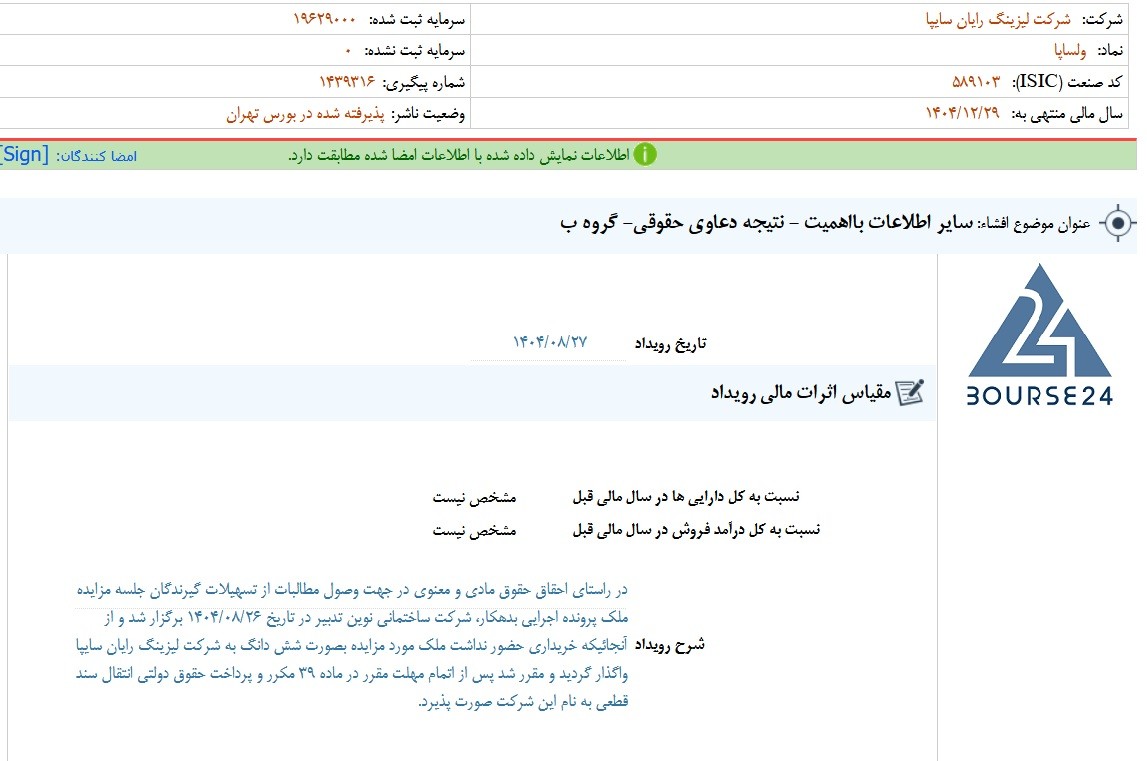Select the symbol value ولسایپا
Viewport: 1147px width, 761px height.
pyautogui.click(x=1069, y=50)
